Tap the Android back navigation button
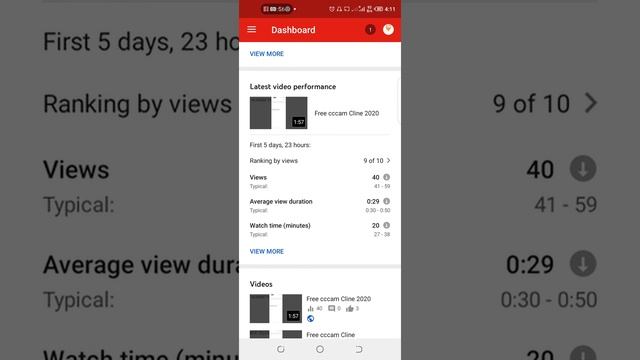640x360 pixels. tap(358, 349)
